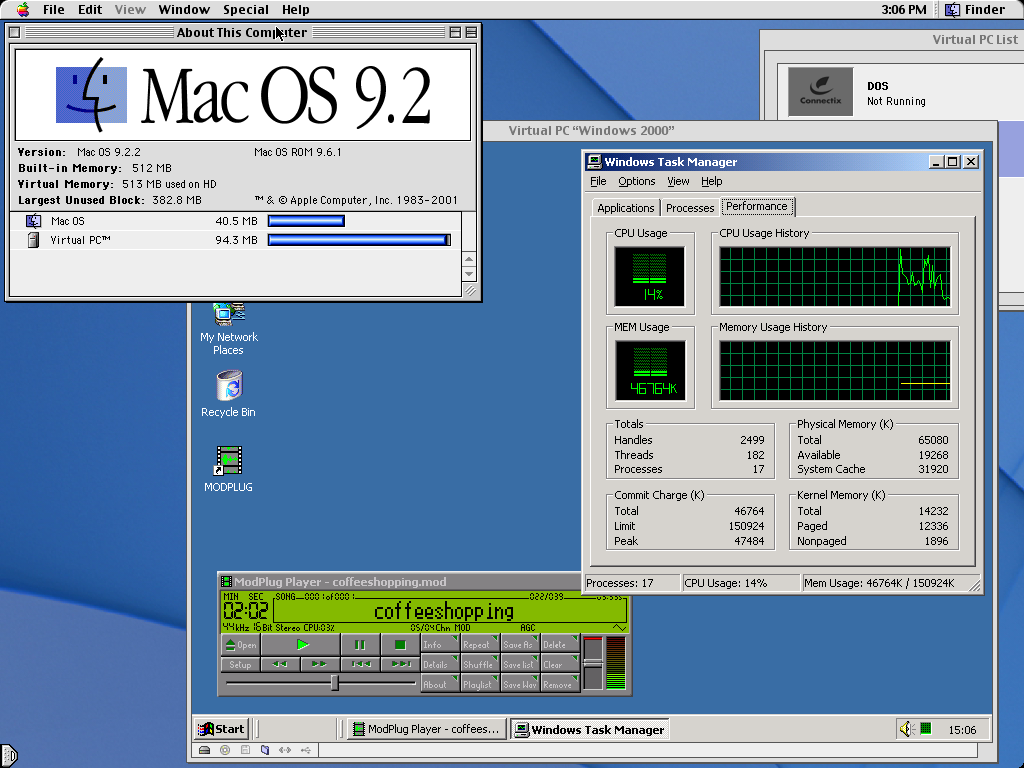
Task: Click Save list in ModPlug Player
Action: click(520, 664)
